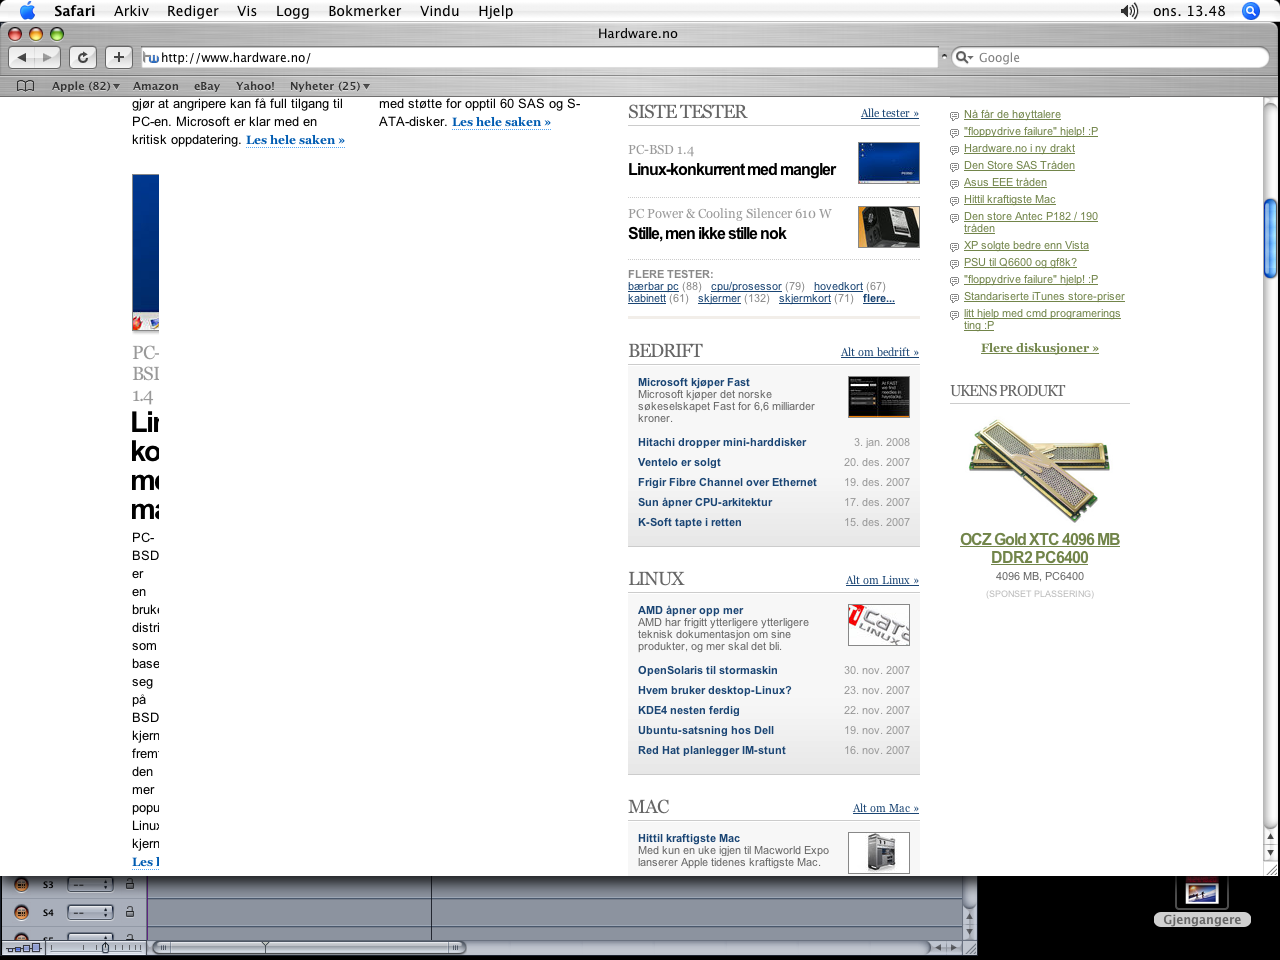Reload the Hardware.no page
Image resolution: width=1280 pixels, height=960 pixels.
tap(83, 57)
